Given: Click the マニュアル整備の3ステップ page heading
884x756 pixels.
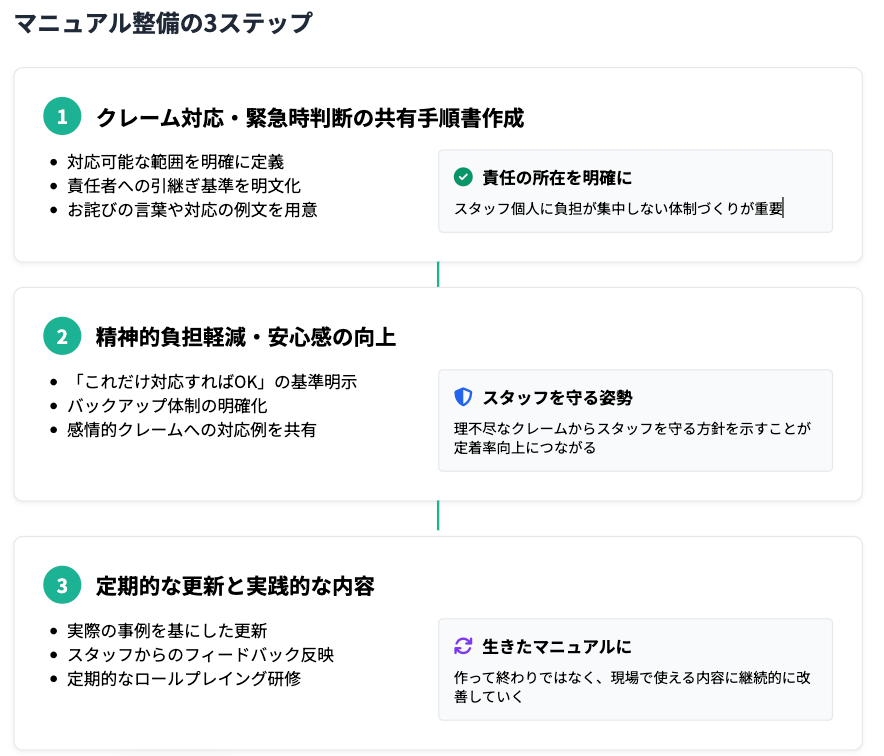Looking at the screenshot, I should tap(163, 23).
